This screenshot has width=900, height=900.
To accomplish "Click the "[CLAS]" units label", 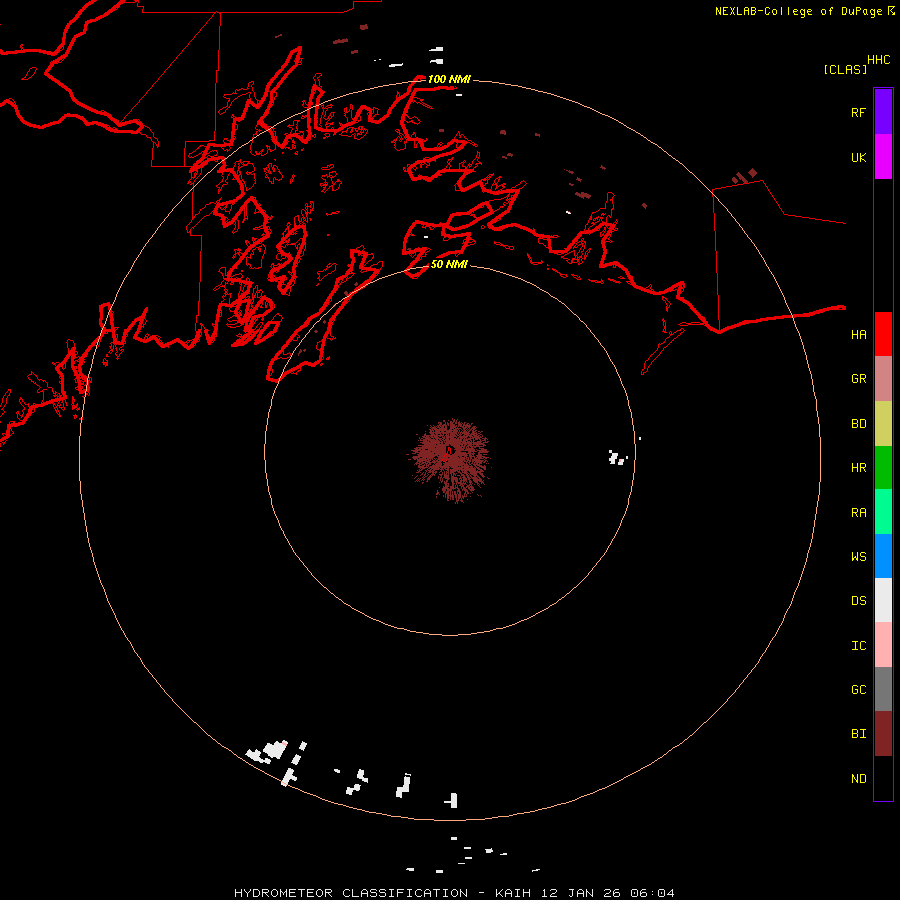I will tap(845, 69).
